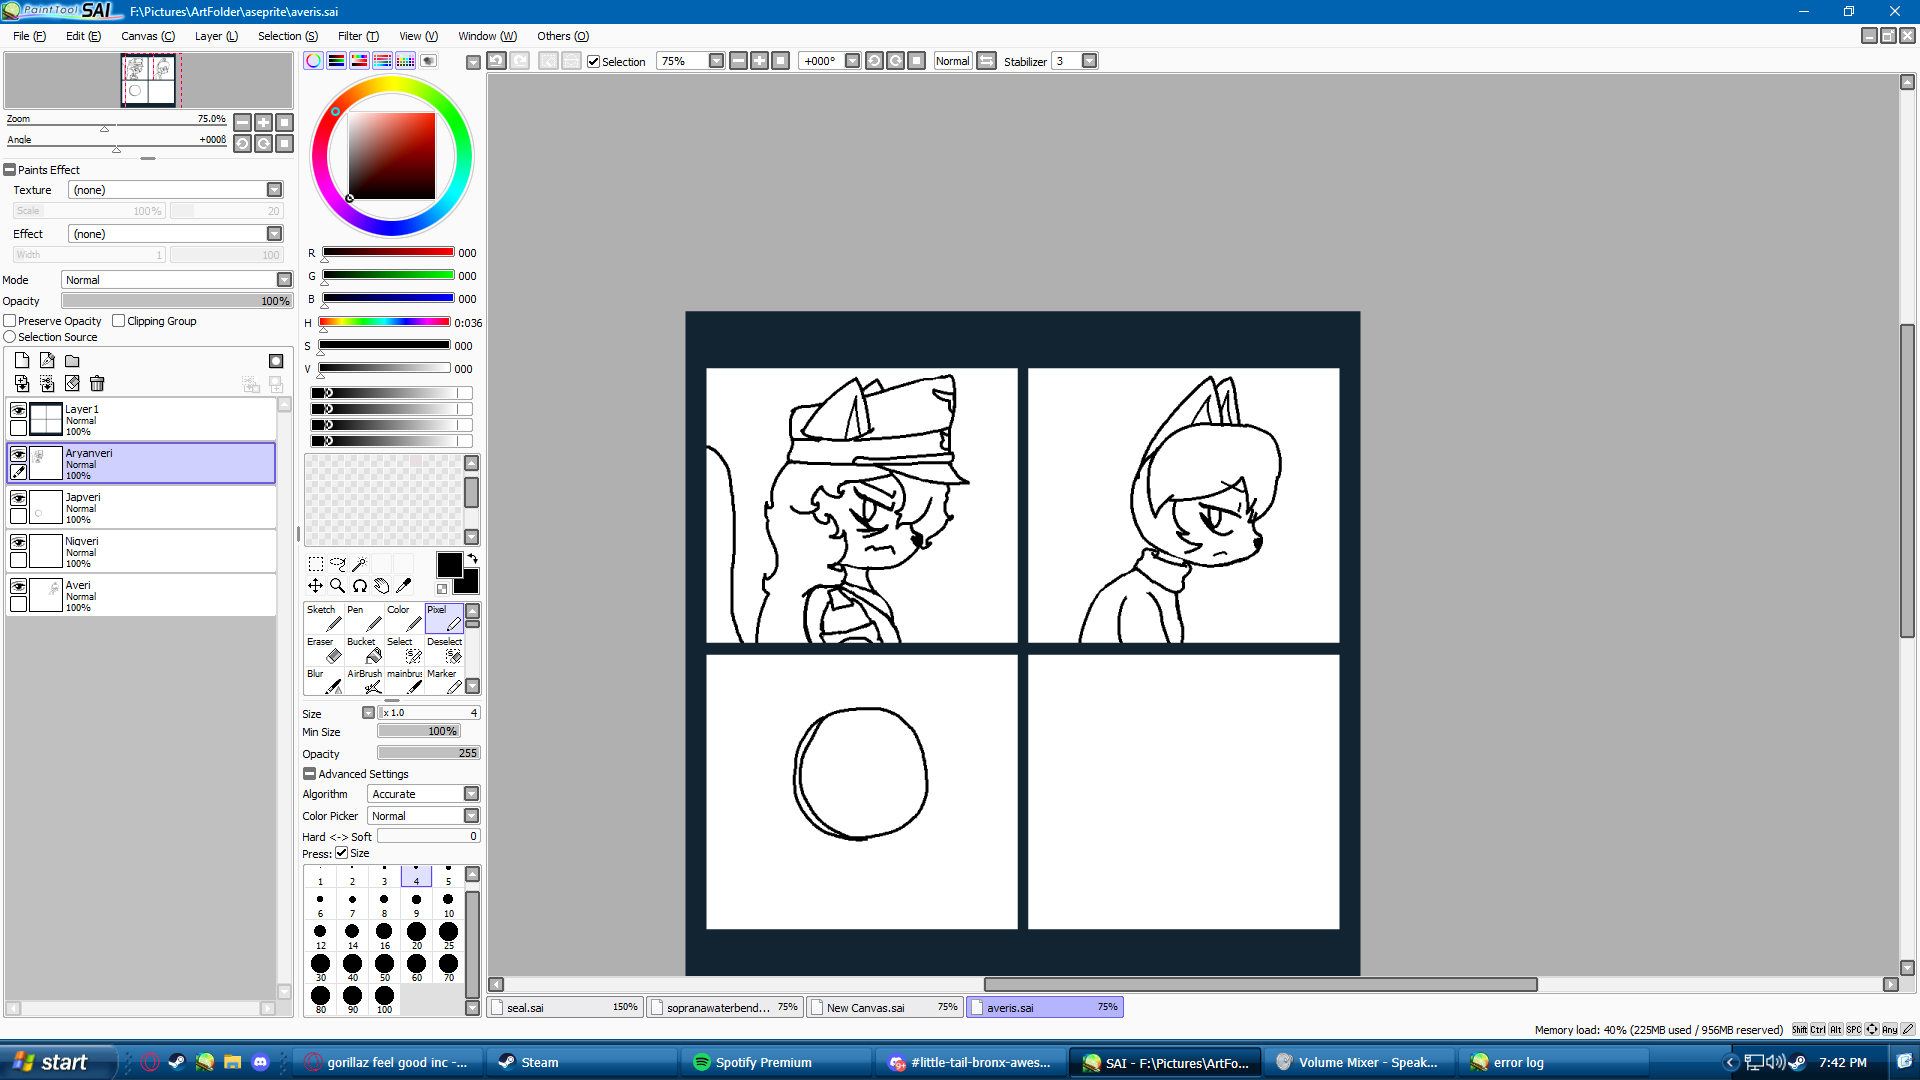Hide the Japveri layer

pos(18,498)
